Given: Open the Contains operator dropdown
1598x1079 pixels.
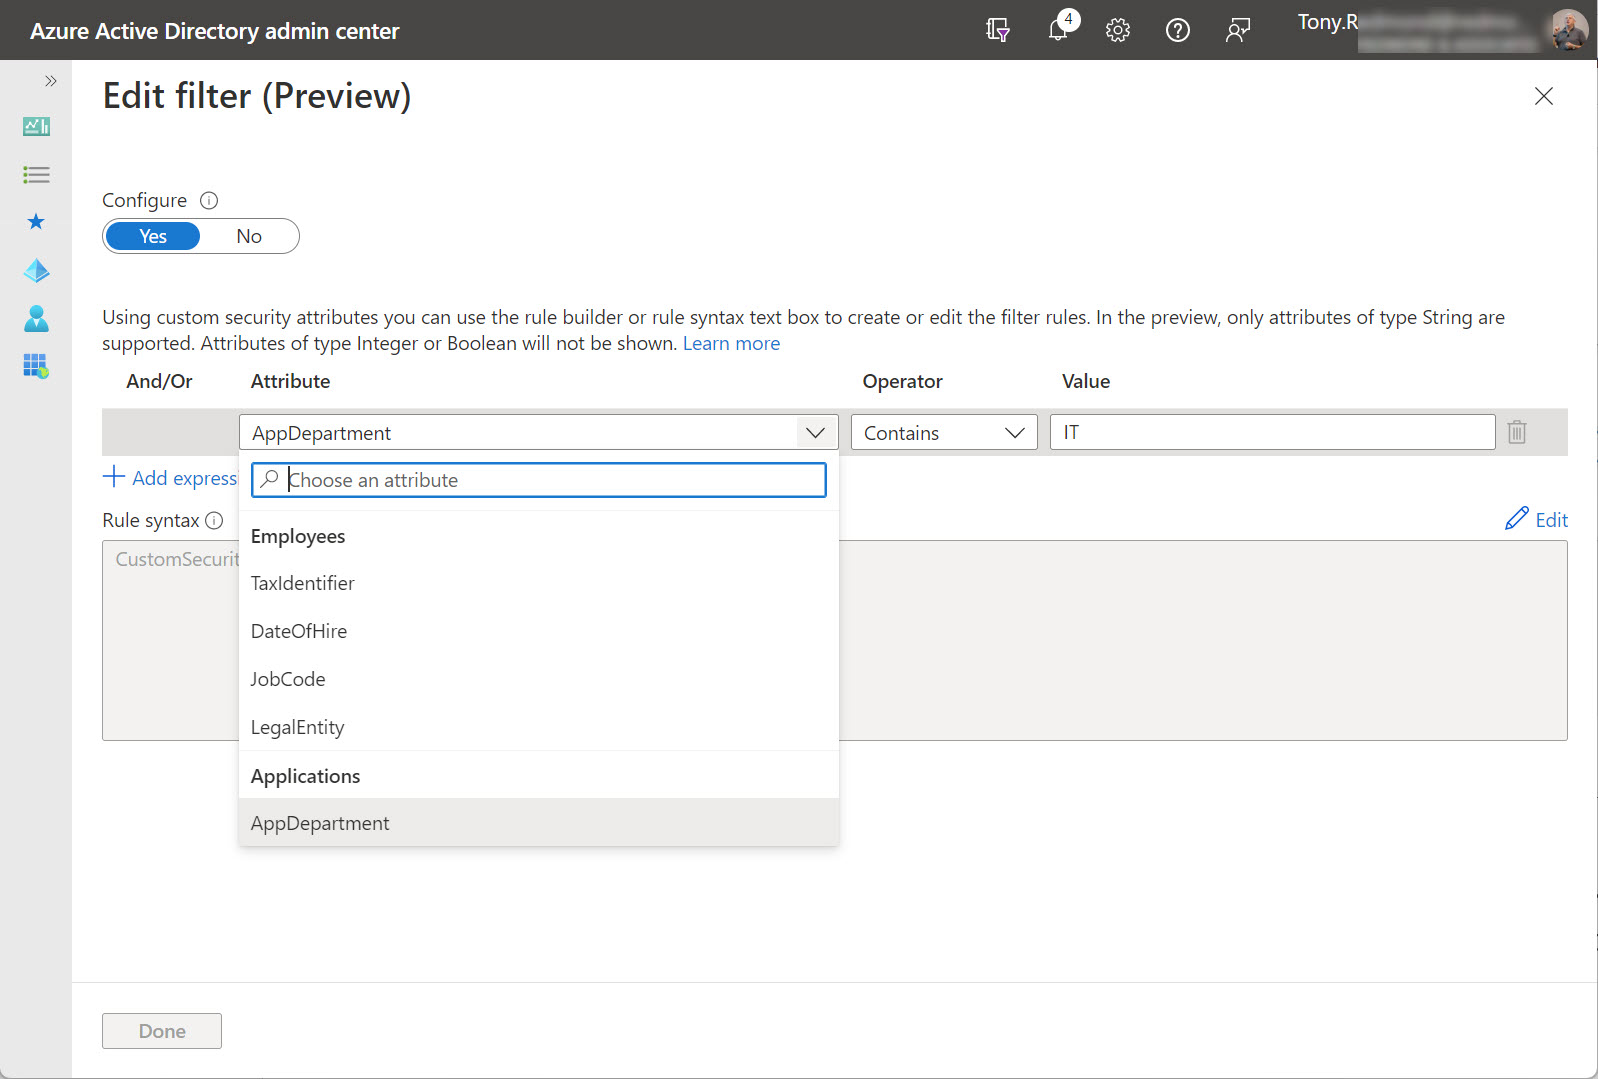Looking at the screenshot, I should pos(944,433).
